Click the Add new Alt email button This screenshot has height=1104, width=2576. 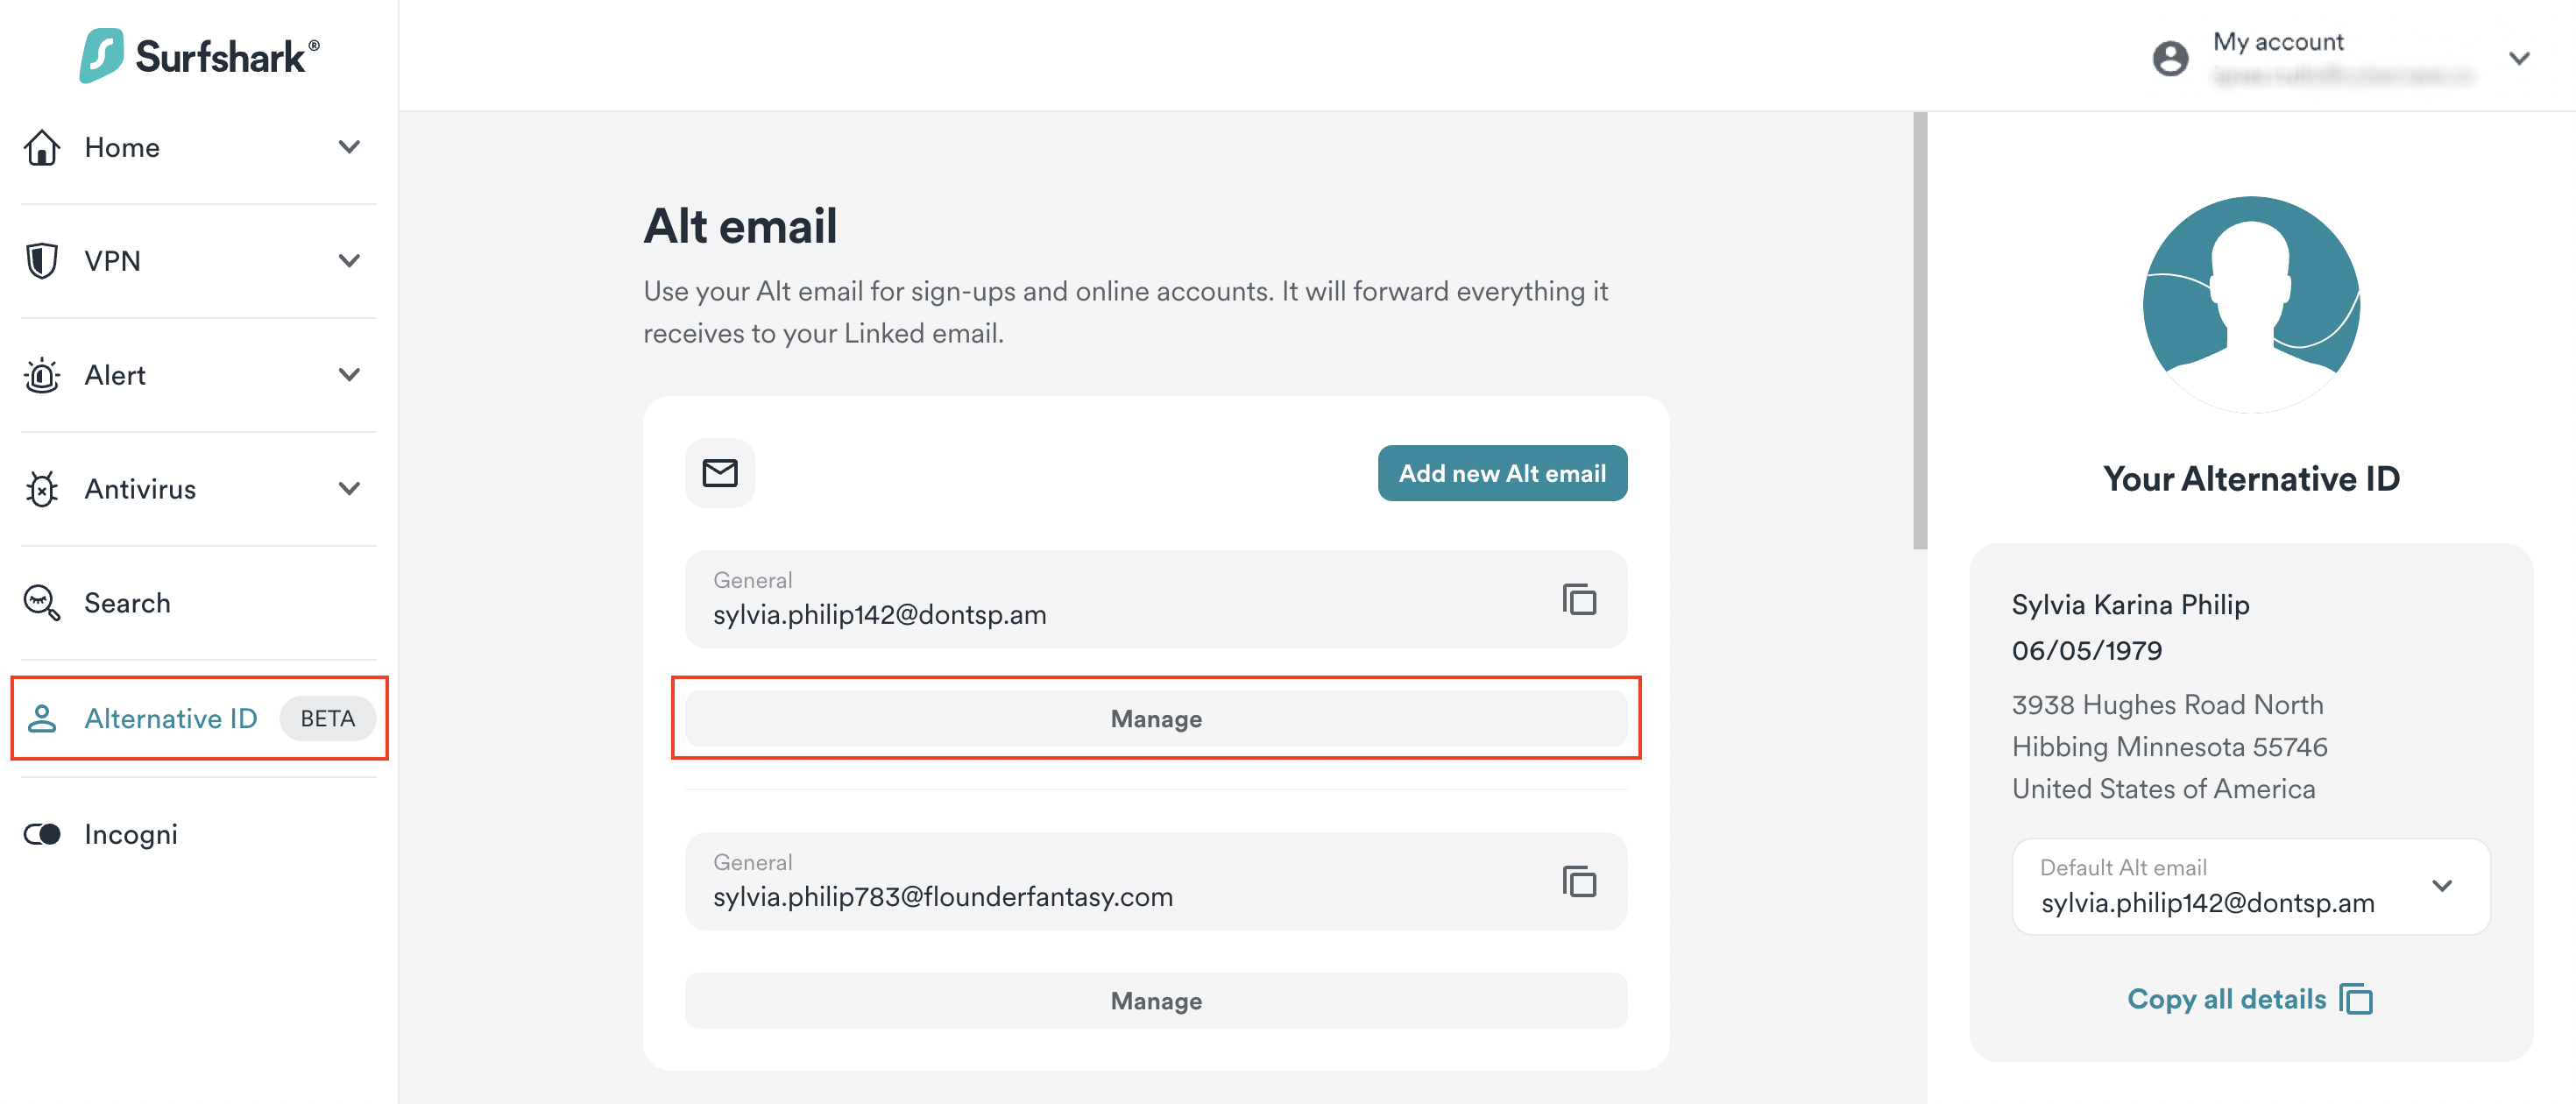point(1501,473)
